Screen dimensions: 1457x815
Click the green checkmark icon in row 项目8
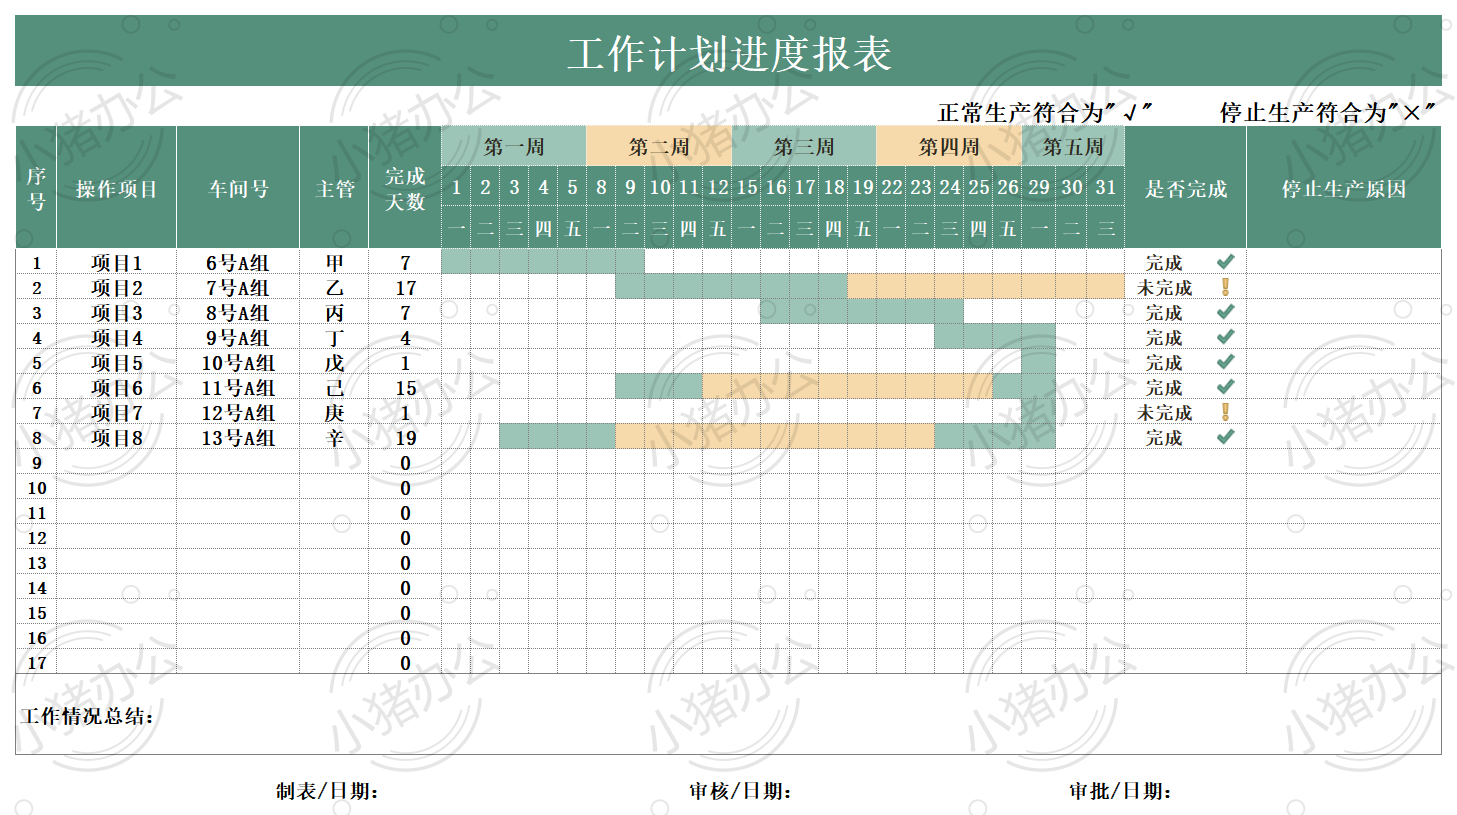pos(1225,437)
